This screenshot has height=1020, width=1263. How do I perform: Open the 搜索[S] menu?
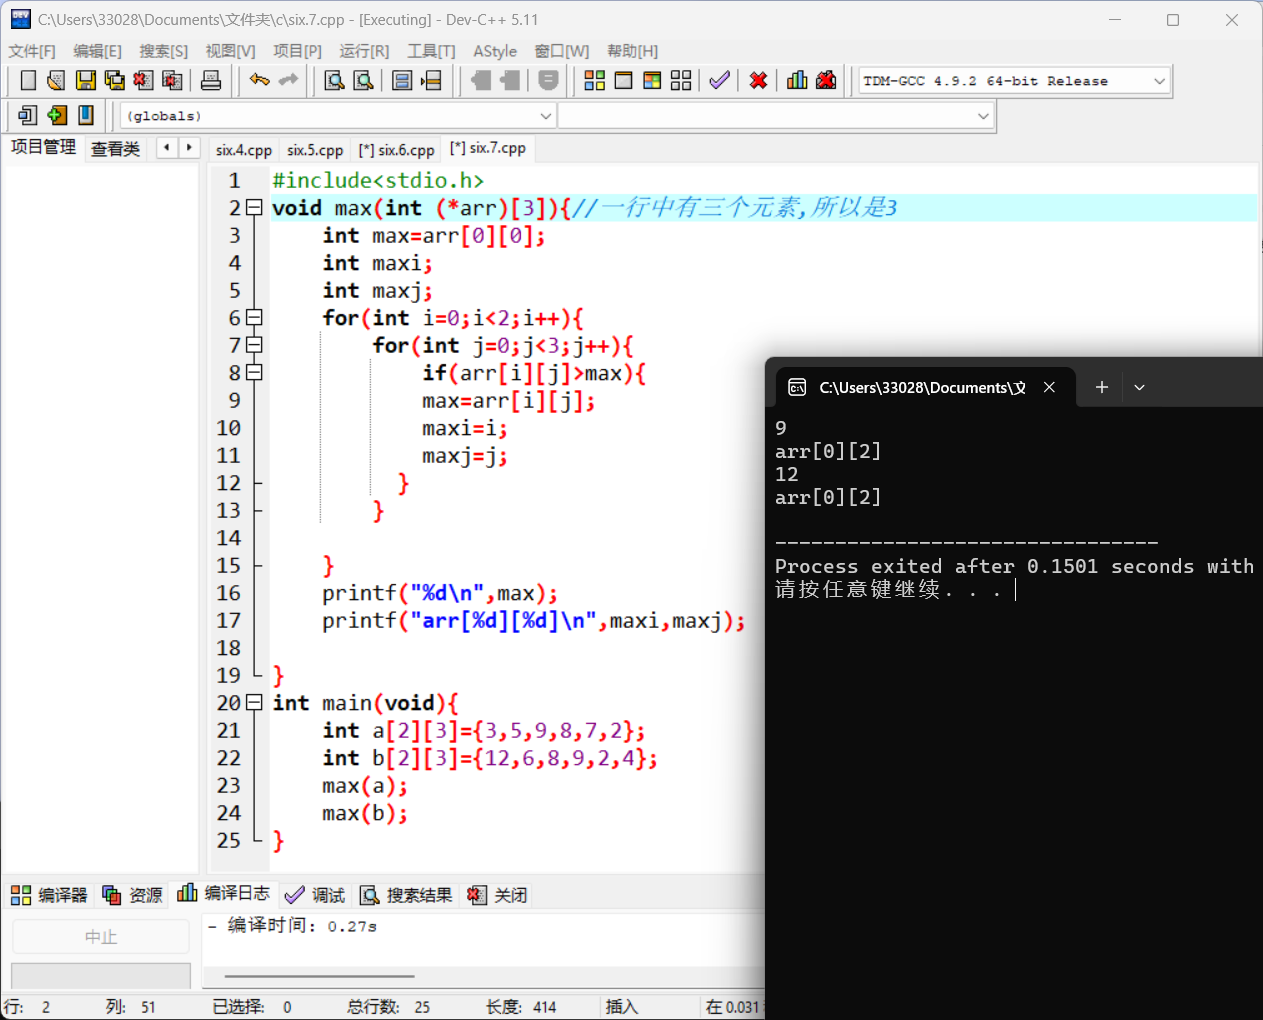click(x=163, y=51)
